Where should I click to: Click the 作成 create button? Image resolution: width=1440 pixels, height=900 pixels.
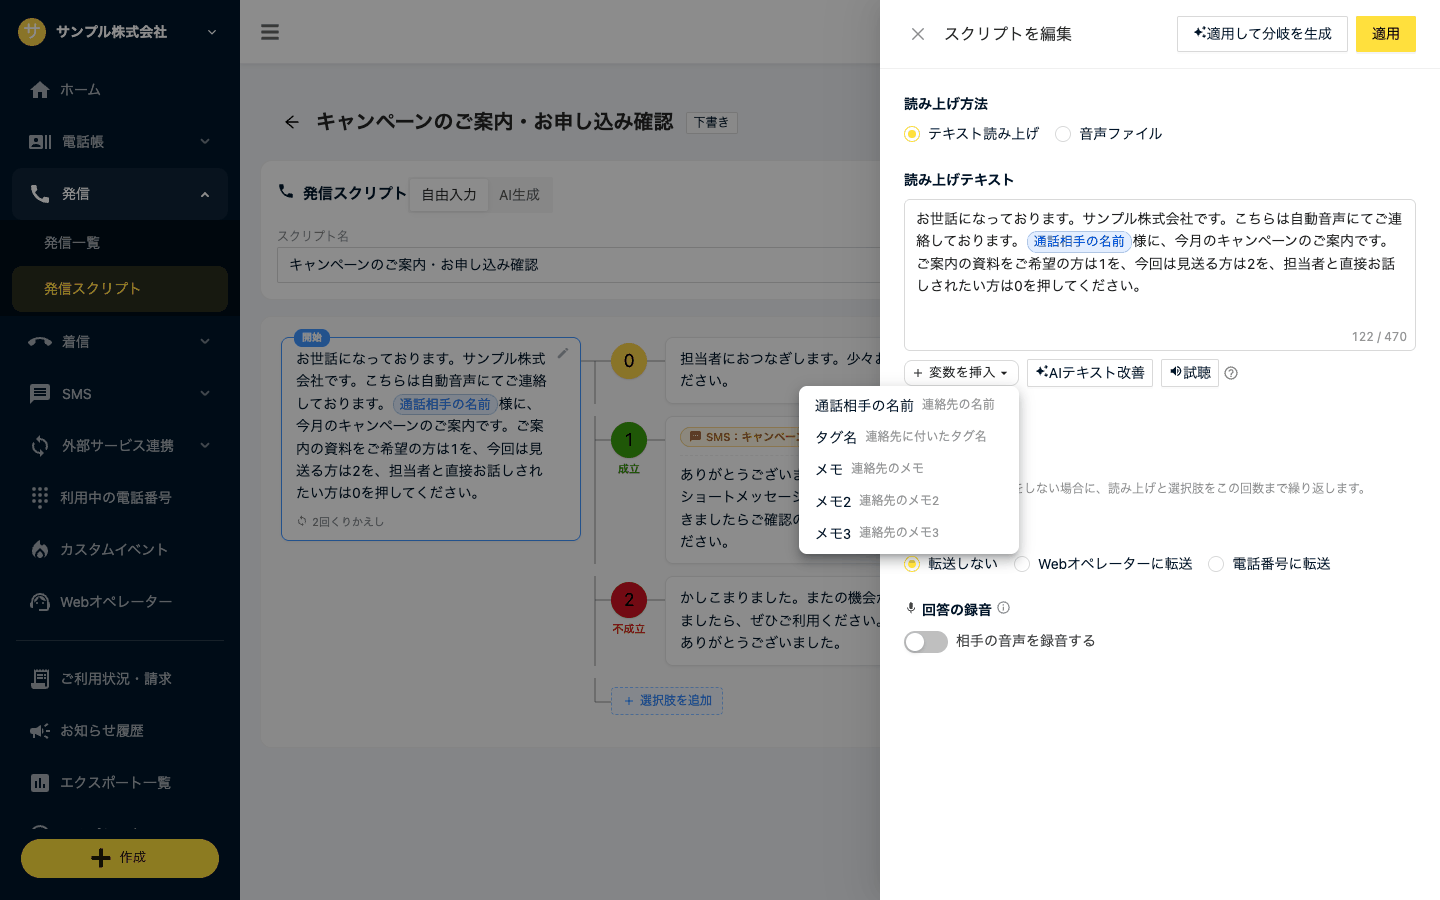[120, 858]
